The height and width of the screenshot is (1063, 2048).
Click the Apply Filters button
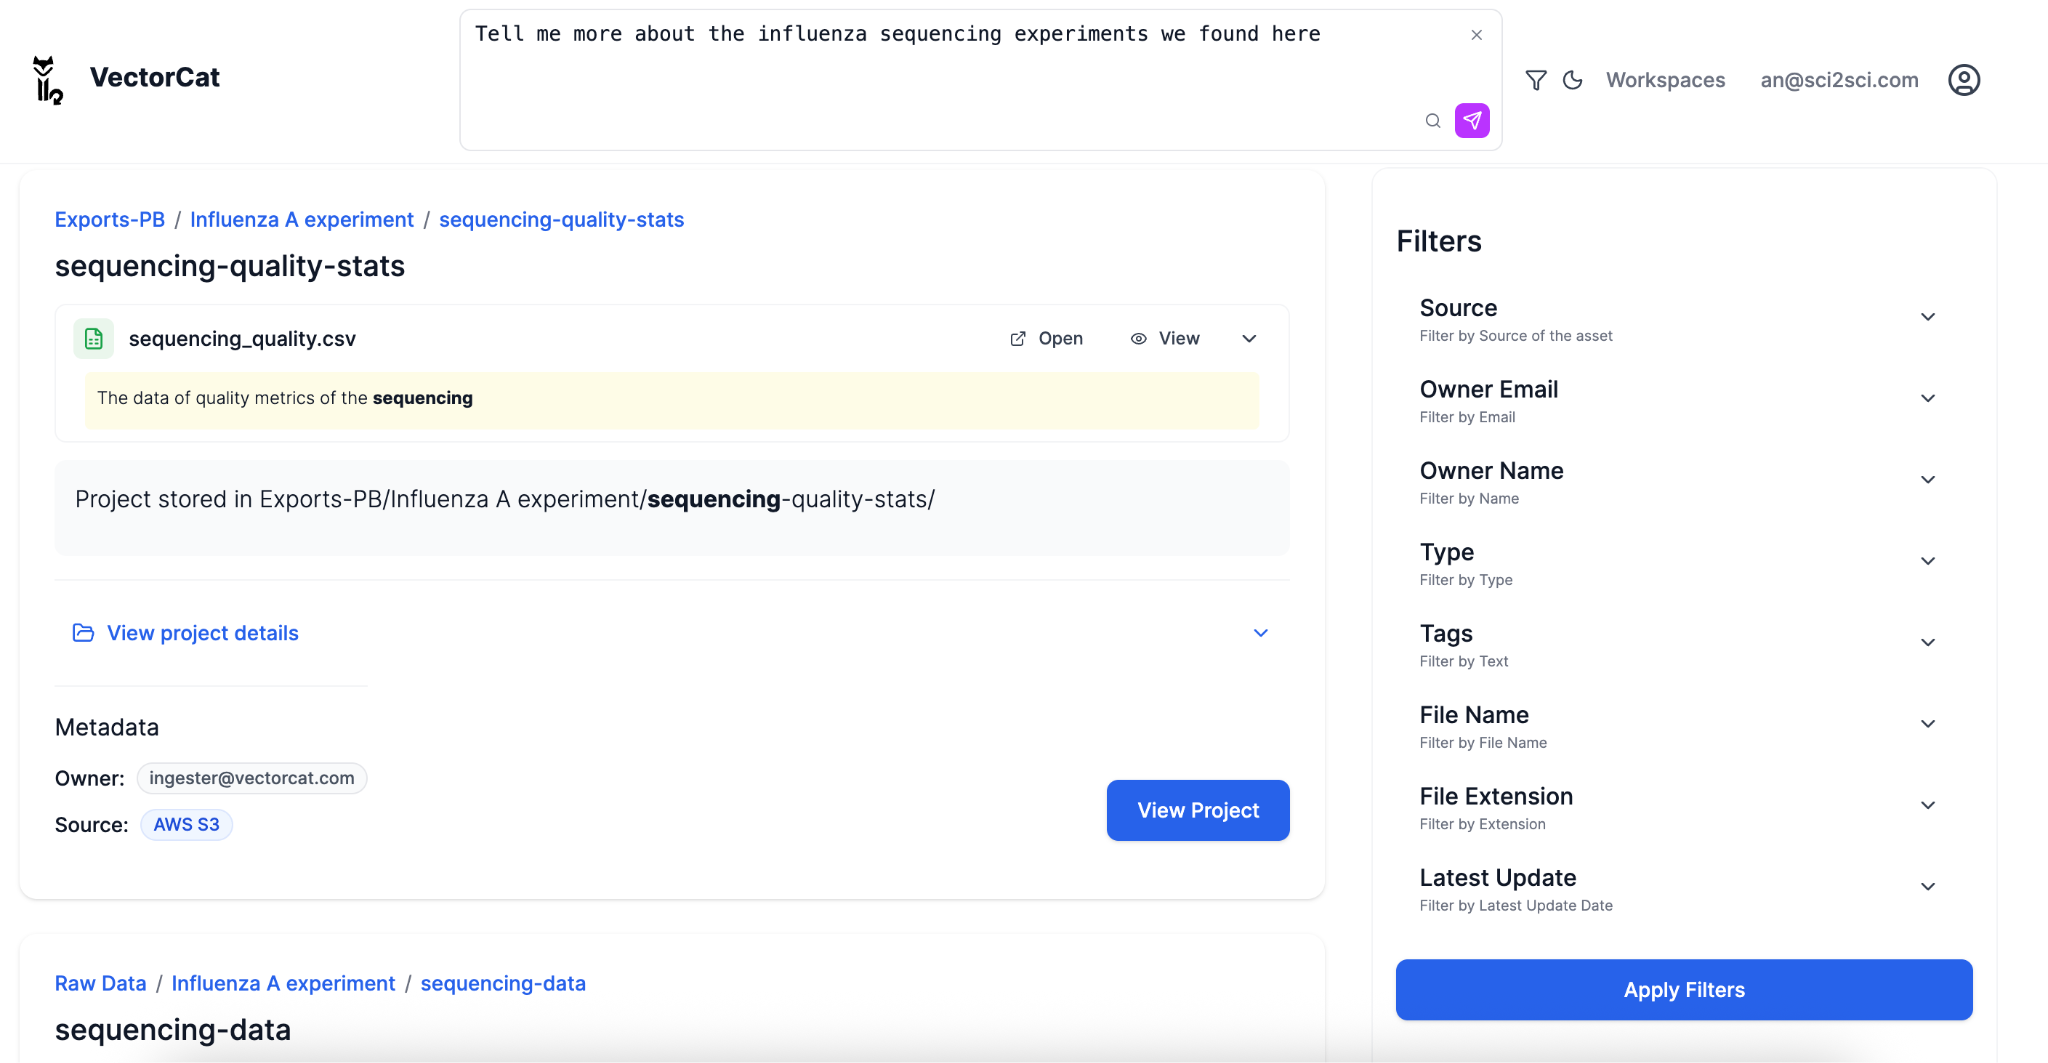click(x=1684, y=990)
